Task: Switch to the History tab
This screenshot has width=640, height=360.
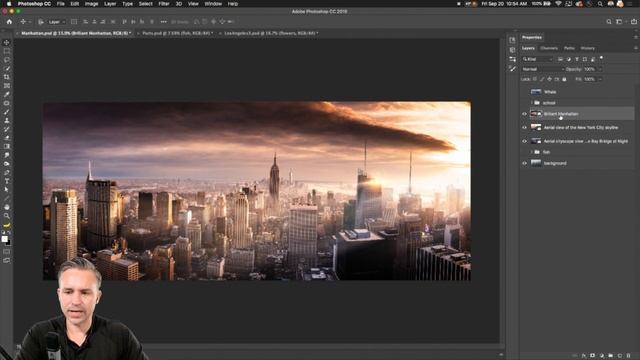Action: [x=587, y=48]
